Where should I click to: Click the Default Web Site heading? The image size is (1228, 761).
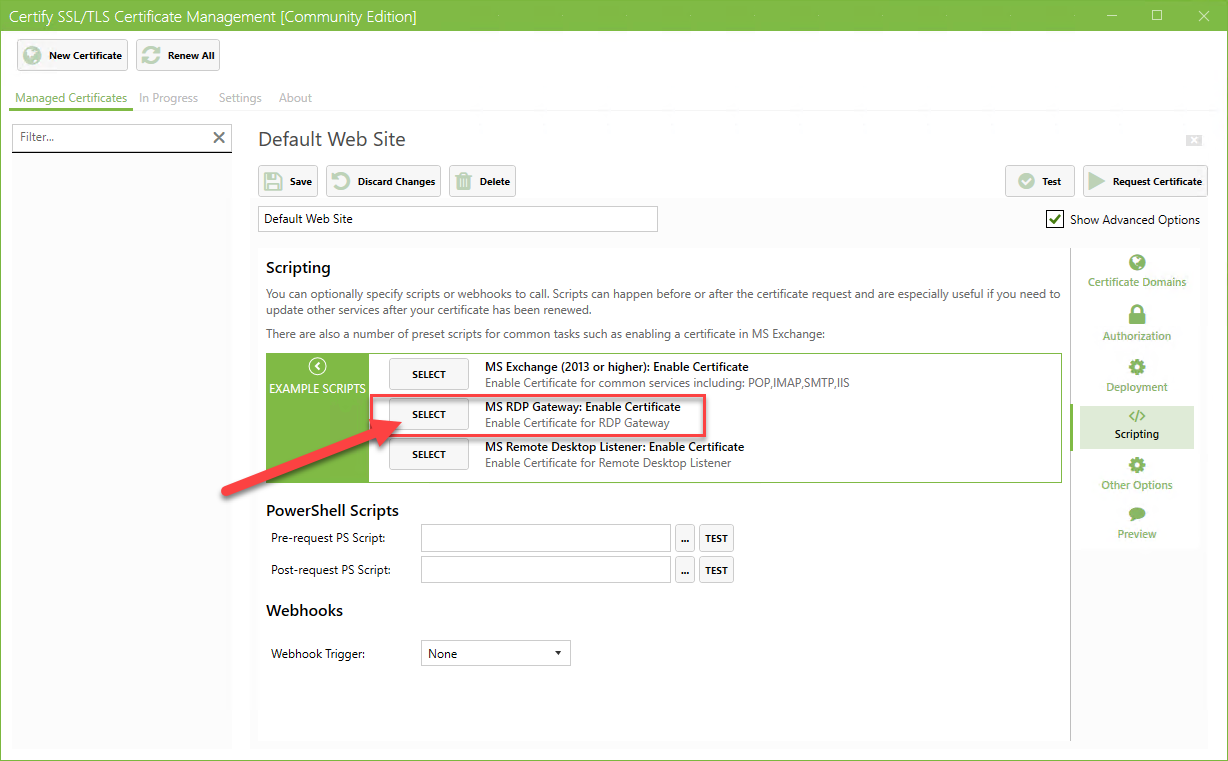332,139
